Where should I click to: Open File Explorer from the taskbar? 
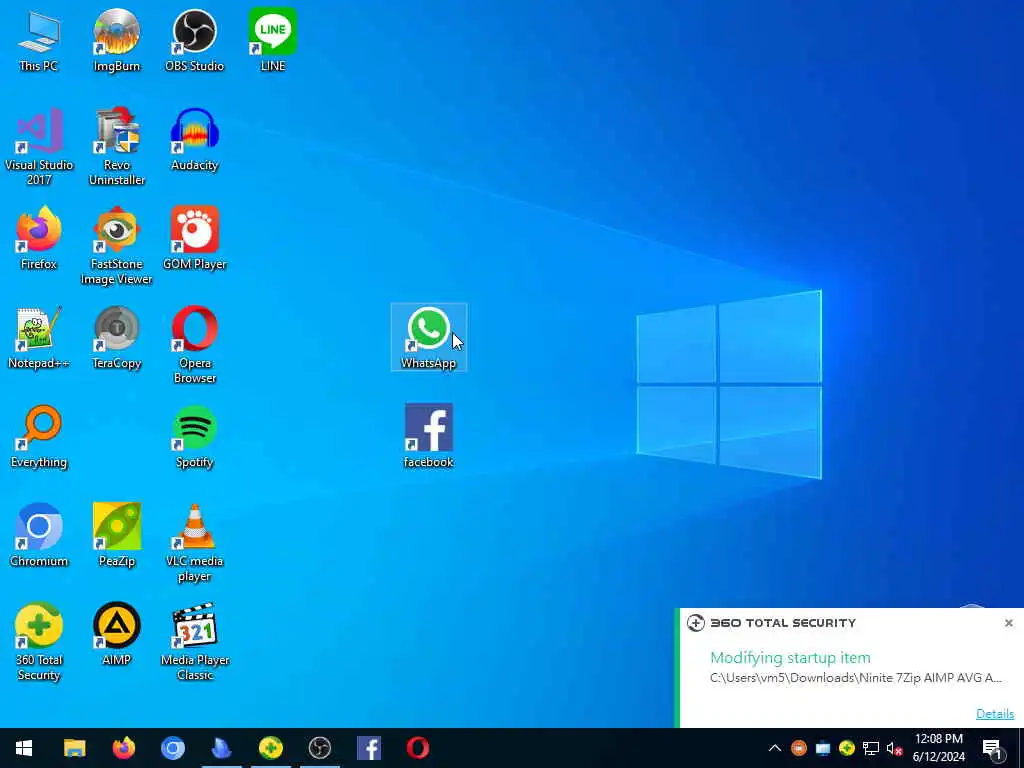click(x=74, y=748)
